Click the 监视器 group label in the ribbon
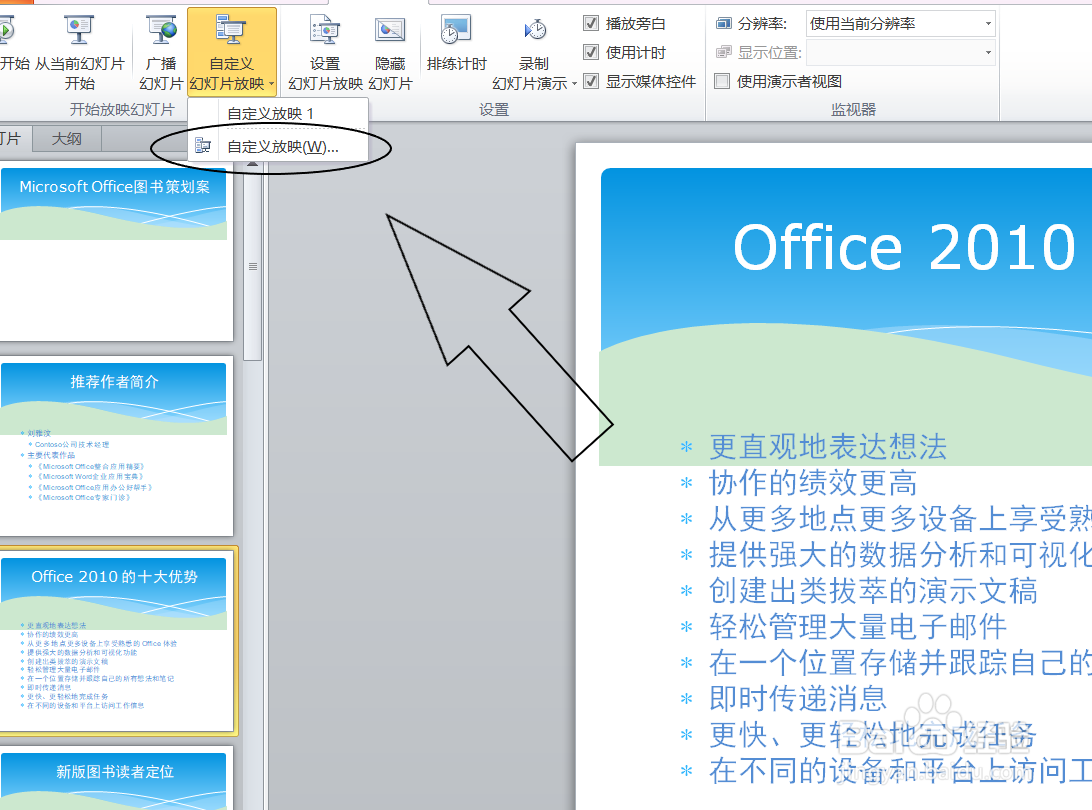This screenshot has height=810, width=1092. point(853,110)
